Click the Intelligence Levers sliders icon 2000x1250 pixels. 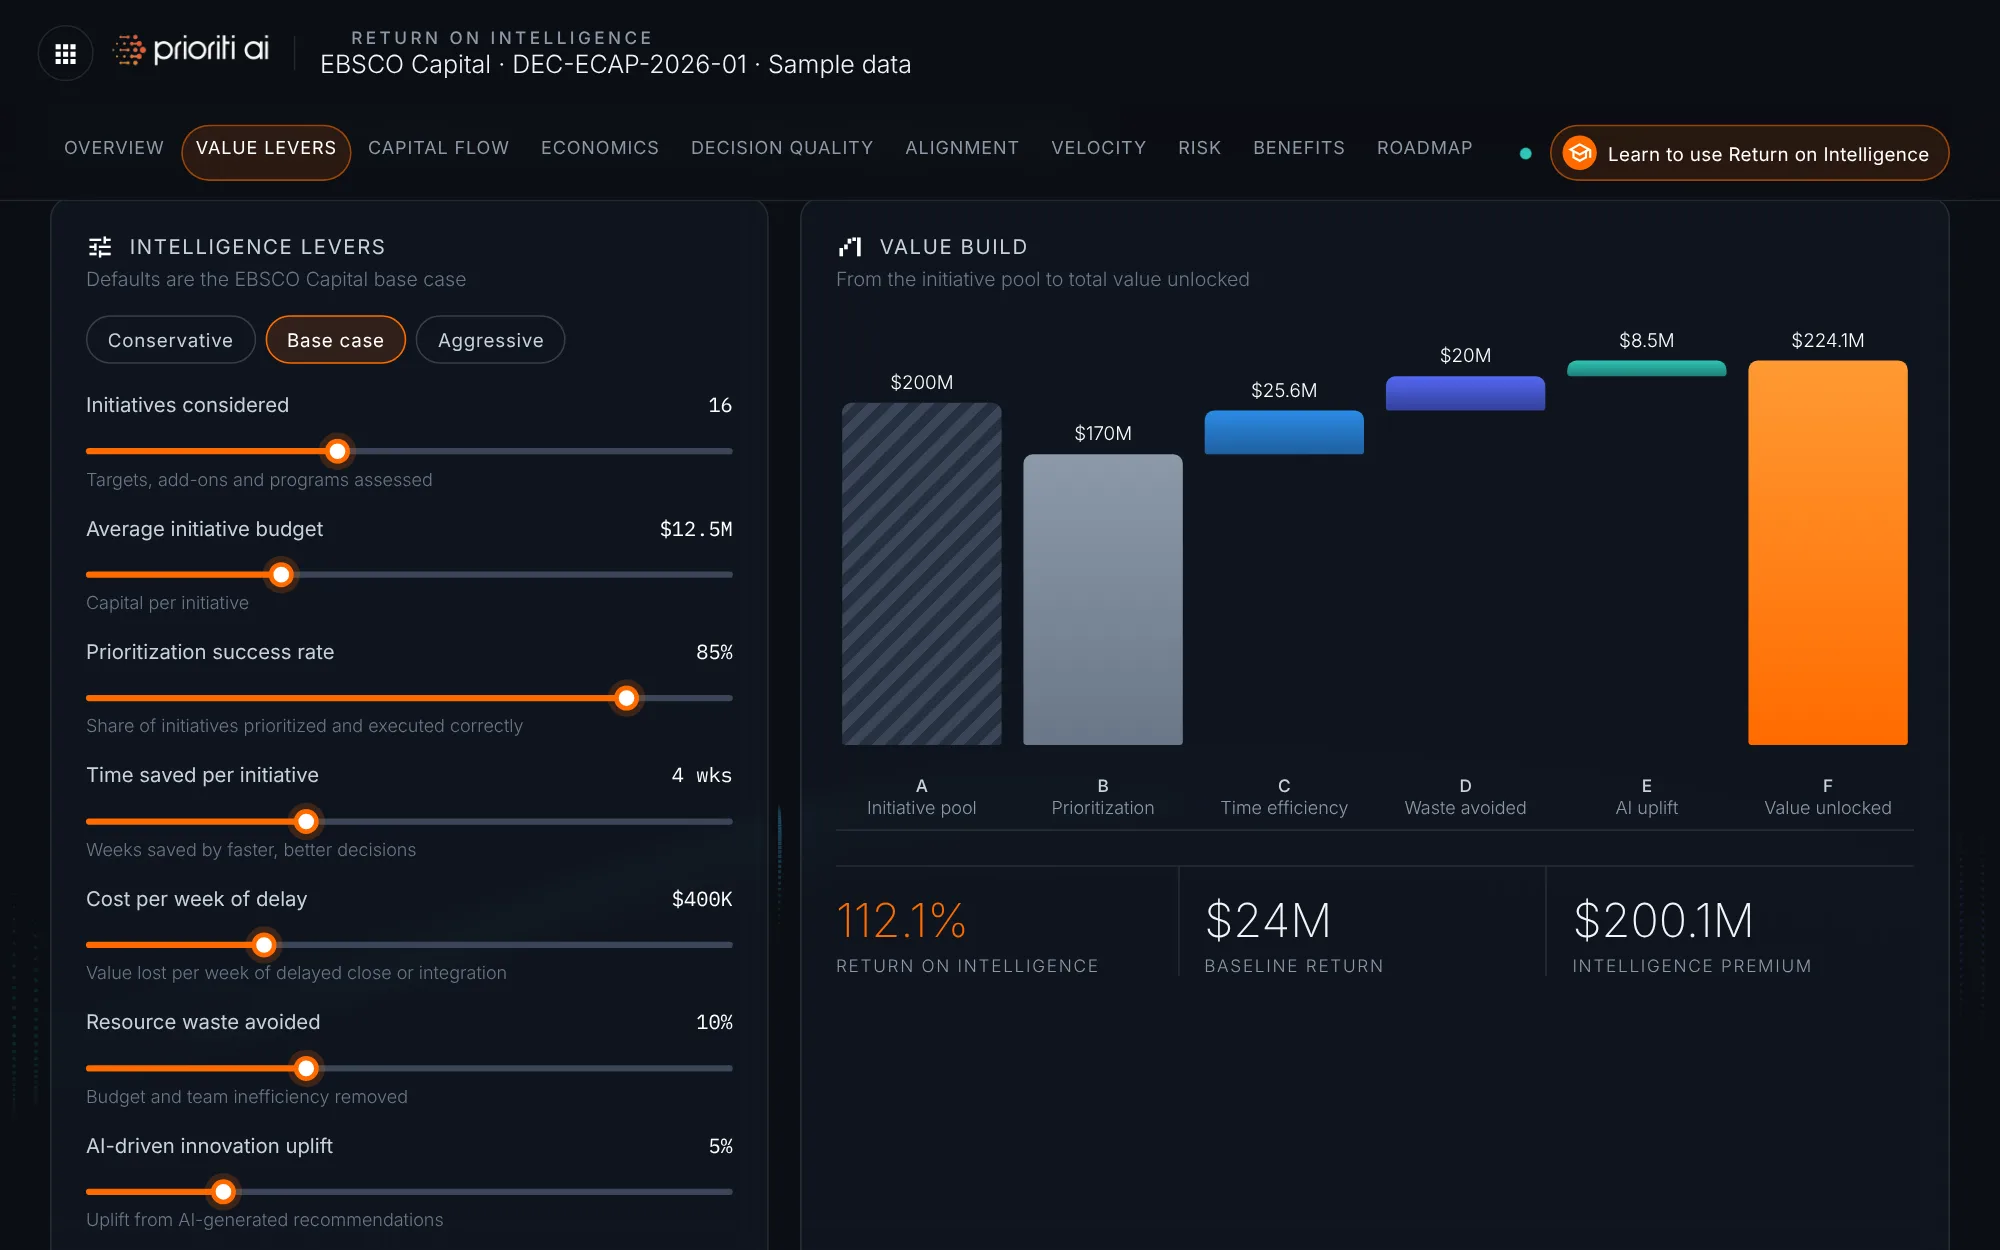100,247
